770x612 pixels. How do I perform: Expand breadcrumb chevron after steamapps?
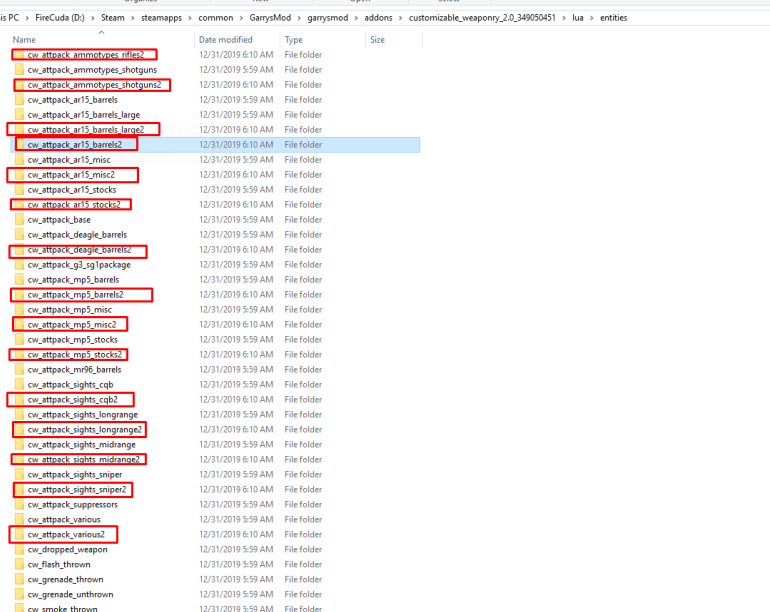pyautogui.click(x=190, y=18)
